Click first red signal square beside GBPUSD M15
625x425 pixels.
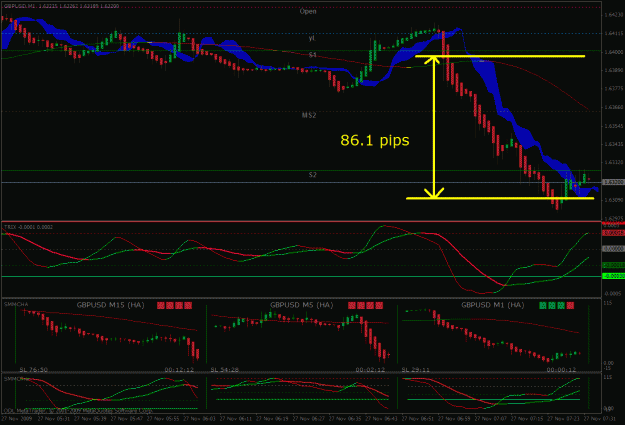click(x=161, y=305)
